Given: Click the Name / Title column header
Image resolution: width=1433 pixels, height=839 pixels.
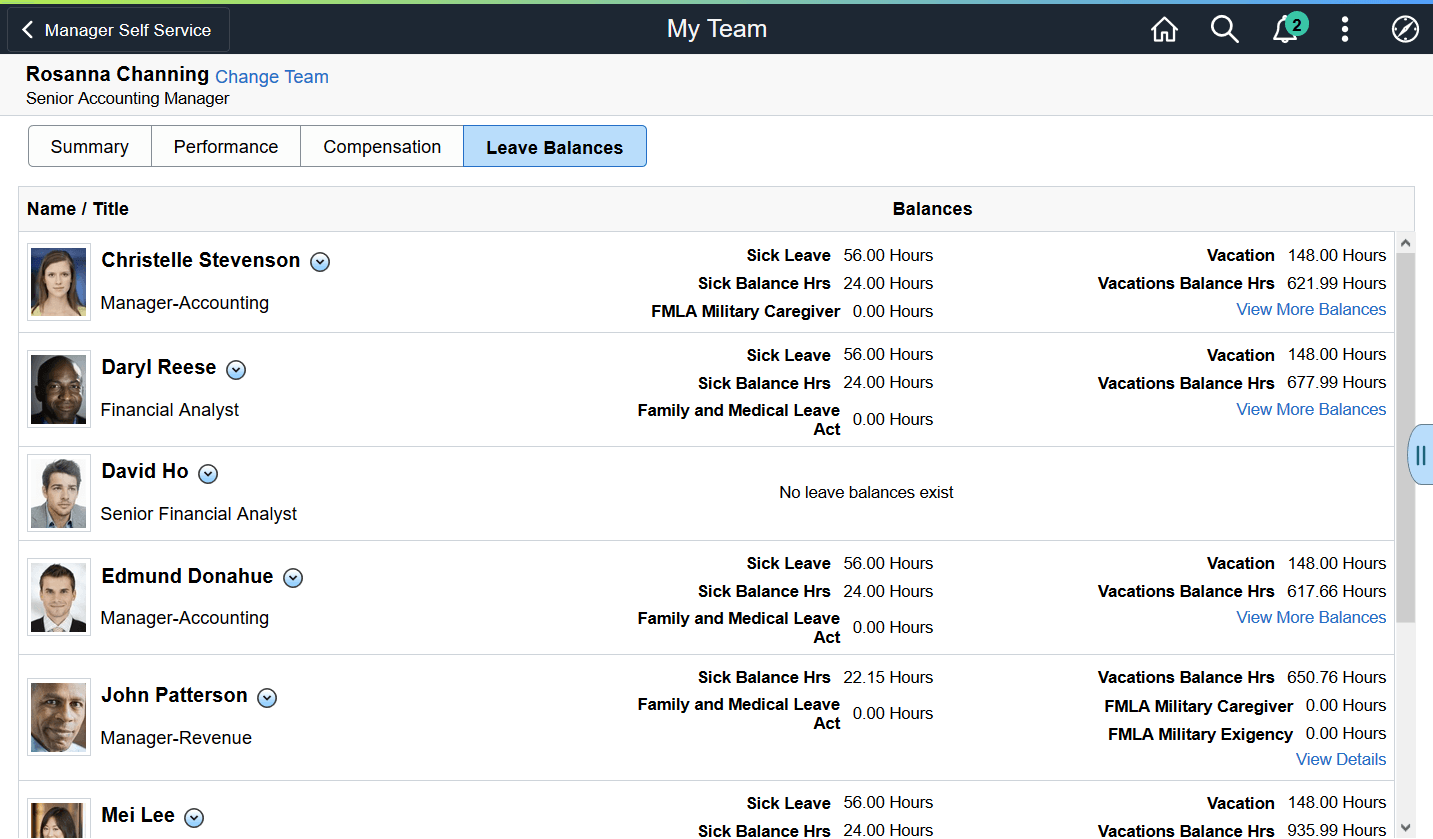Looking at the screenshot, I should tap(78, 209).
